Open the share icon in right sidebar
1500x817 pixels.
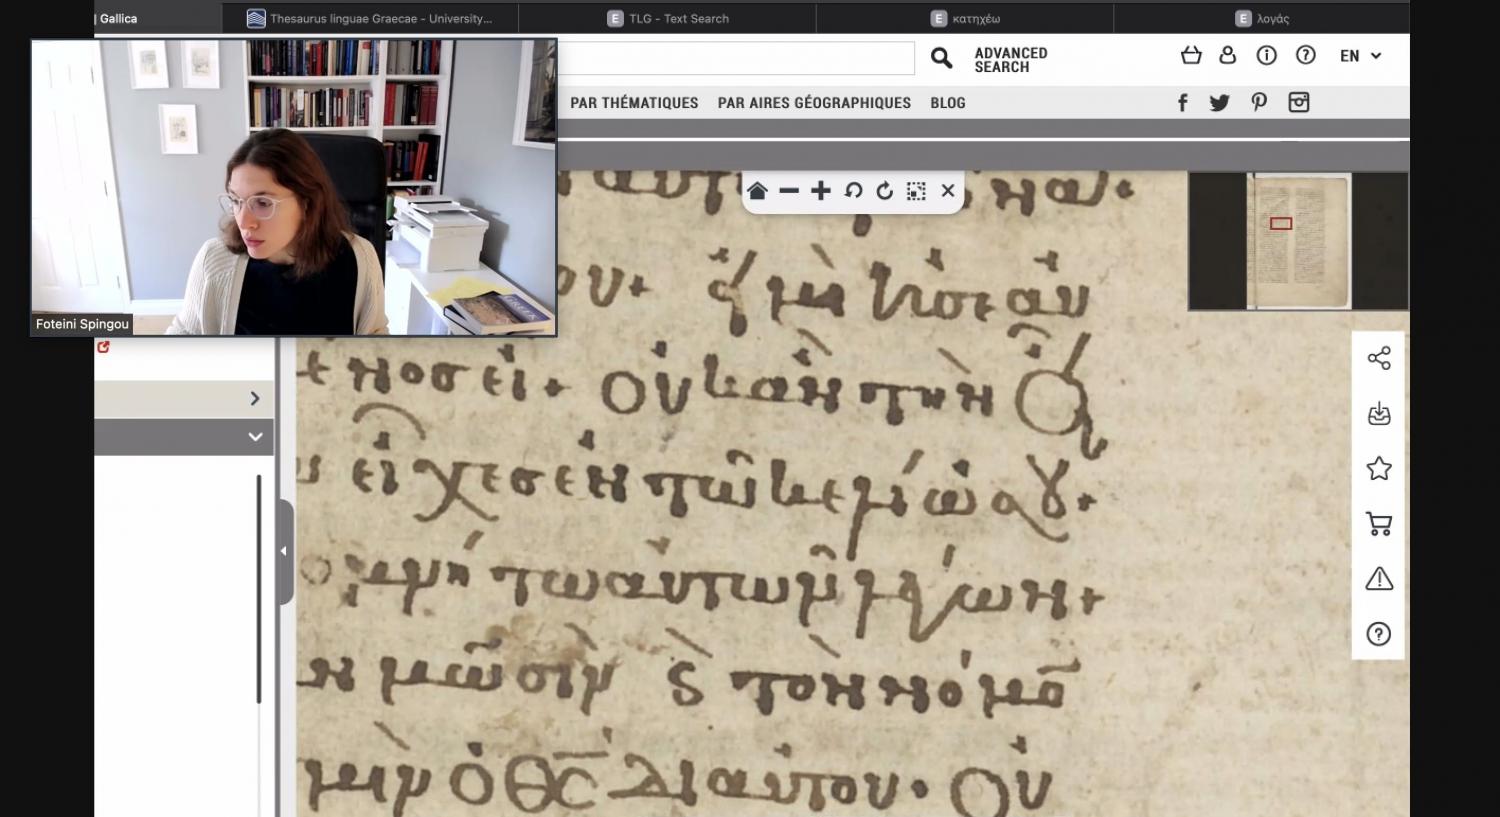click(1379, 358)
